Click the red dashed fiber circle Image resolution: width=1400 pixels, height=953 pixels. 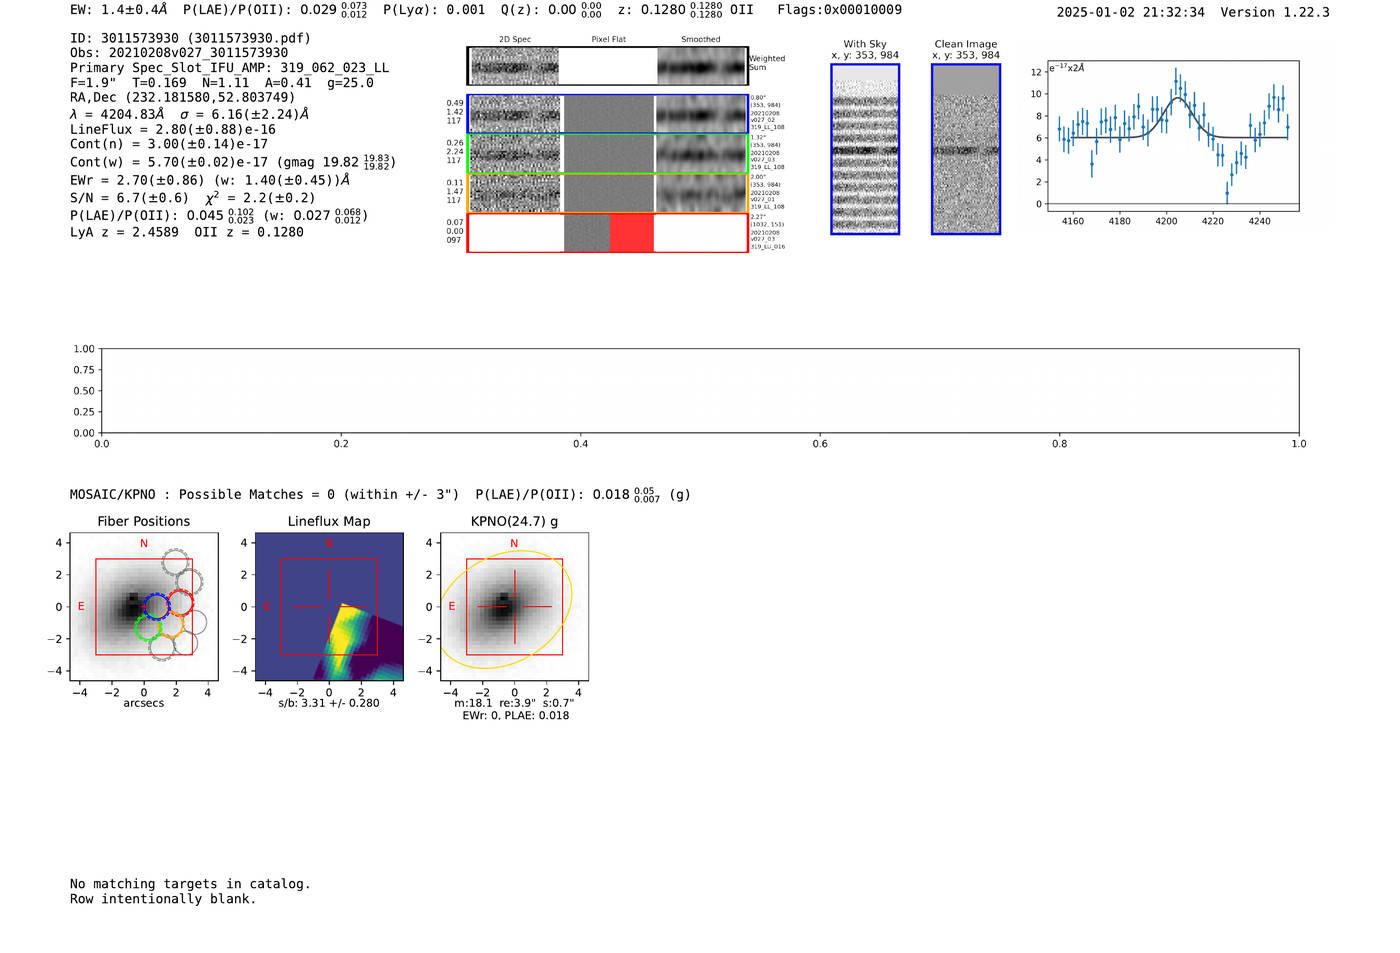pos(181,603)
